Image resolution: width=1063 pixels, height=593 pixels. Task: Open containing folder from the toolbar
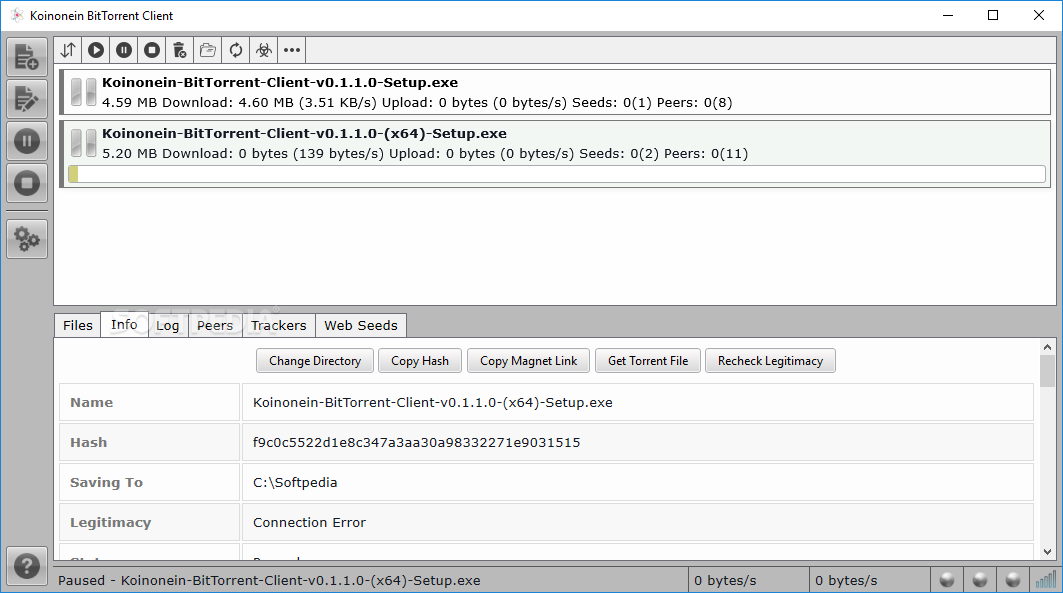point(207,50)
